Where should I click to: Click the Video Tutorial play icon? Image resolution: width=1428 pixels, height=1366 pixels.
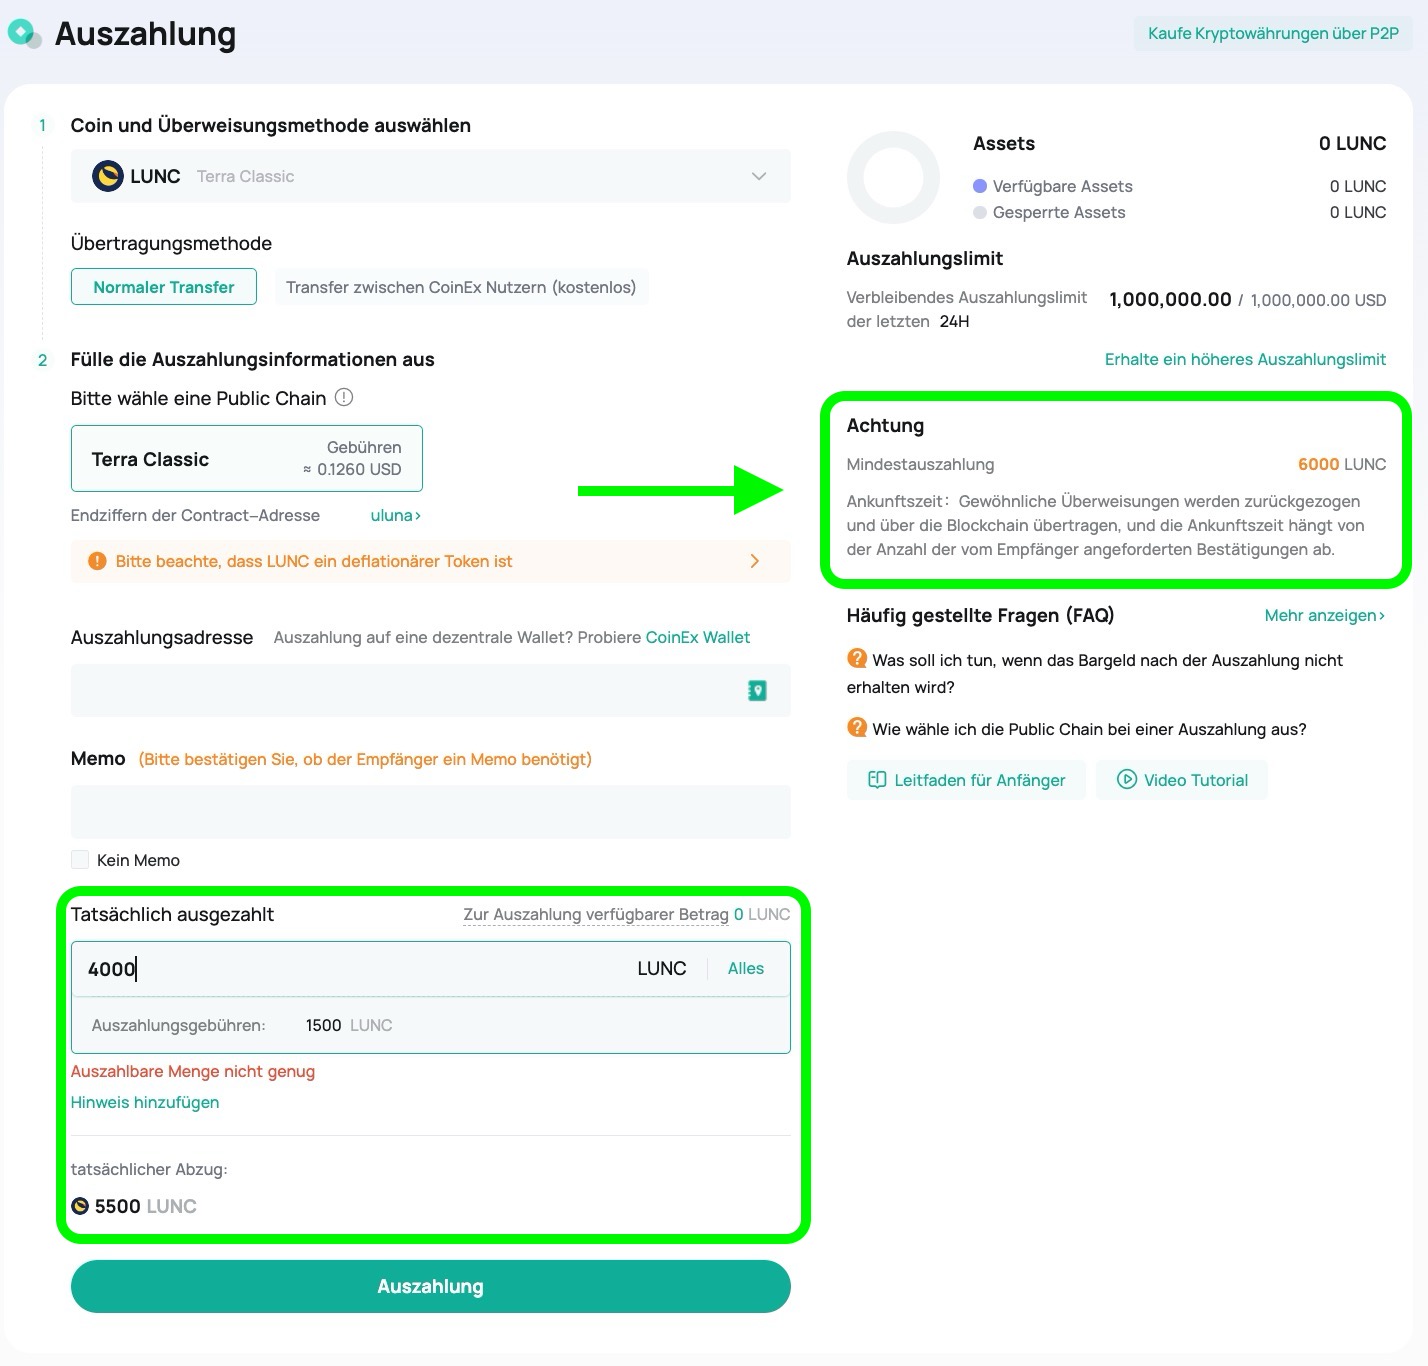tap(1126, 780)
